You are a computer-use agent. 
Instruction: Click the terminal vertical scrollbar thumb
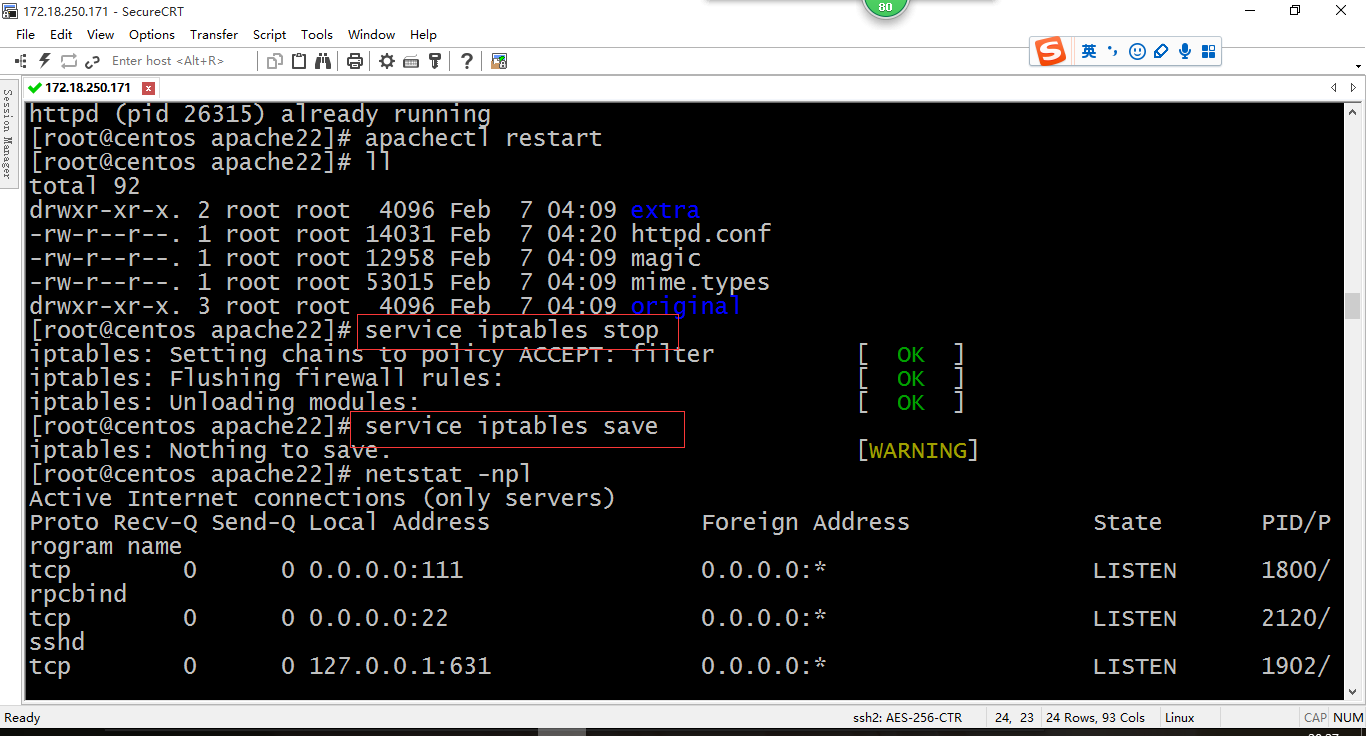click(1353, 305)
